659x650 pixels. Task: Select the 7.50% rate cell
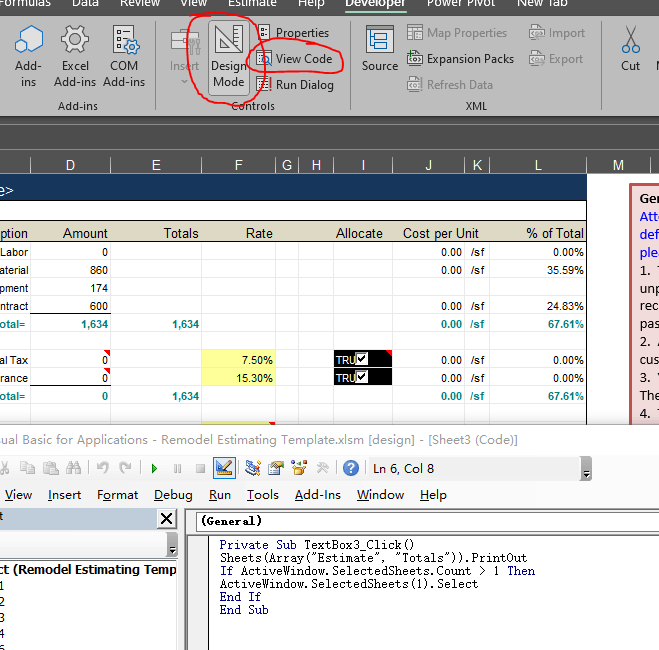click(x=238, y=360)
